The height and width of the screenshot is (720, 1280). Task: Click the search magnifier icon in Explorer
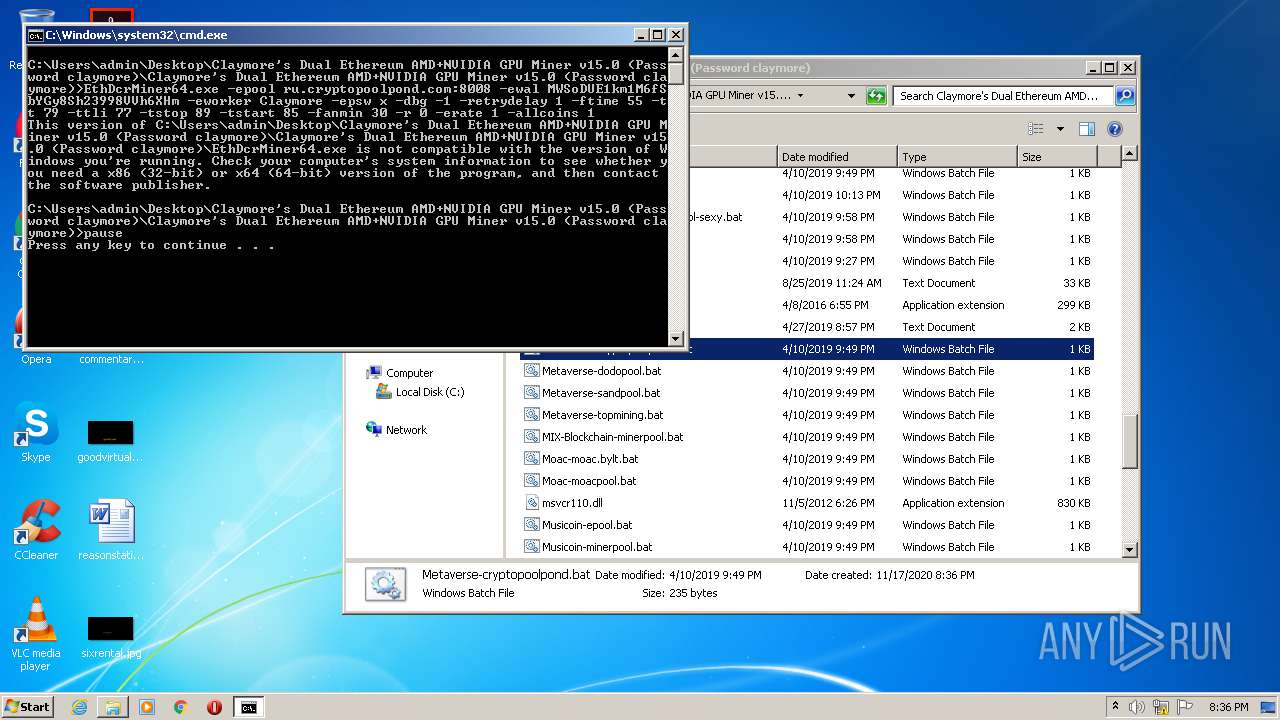[x=1125, y=96]
